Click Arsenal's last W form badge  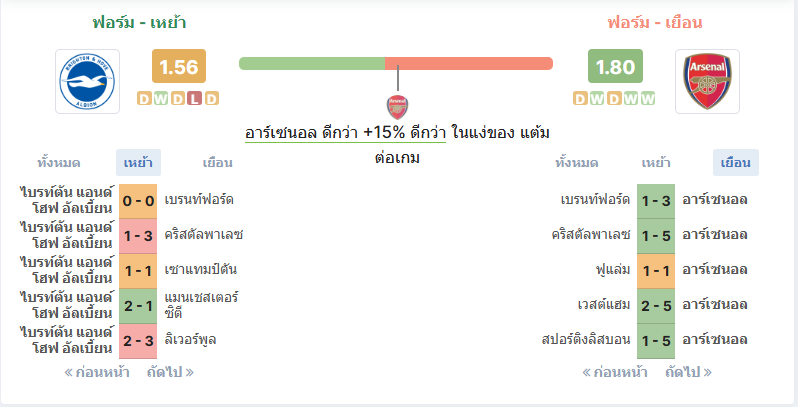(647, 98)
